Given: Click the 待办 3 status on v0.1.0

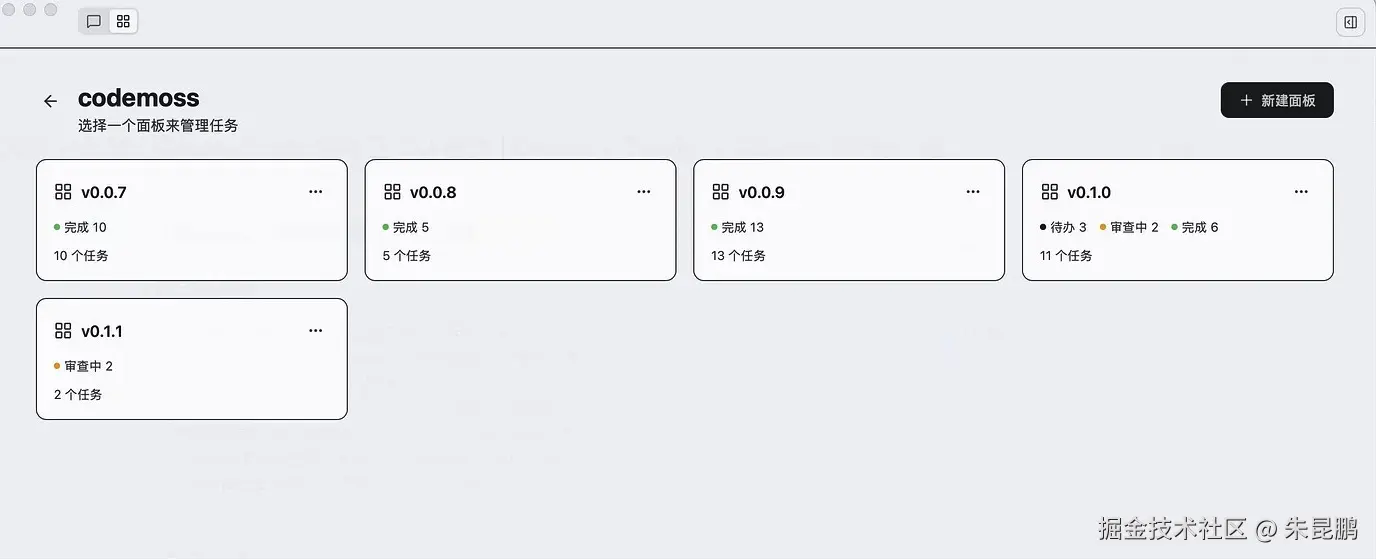Looking at the screenshot, I should (x=1064, y=228).
